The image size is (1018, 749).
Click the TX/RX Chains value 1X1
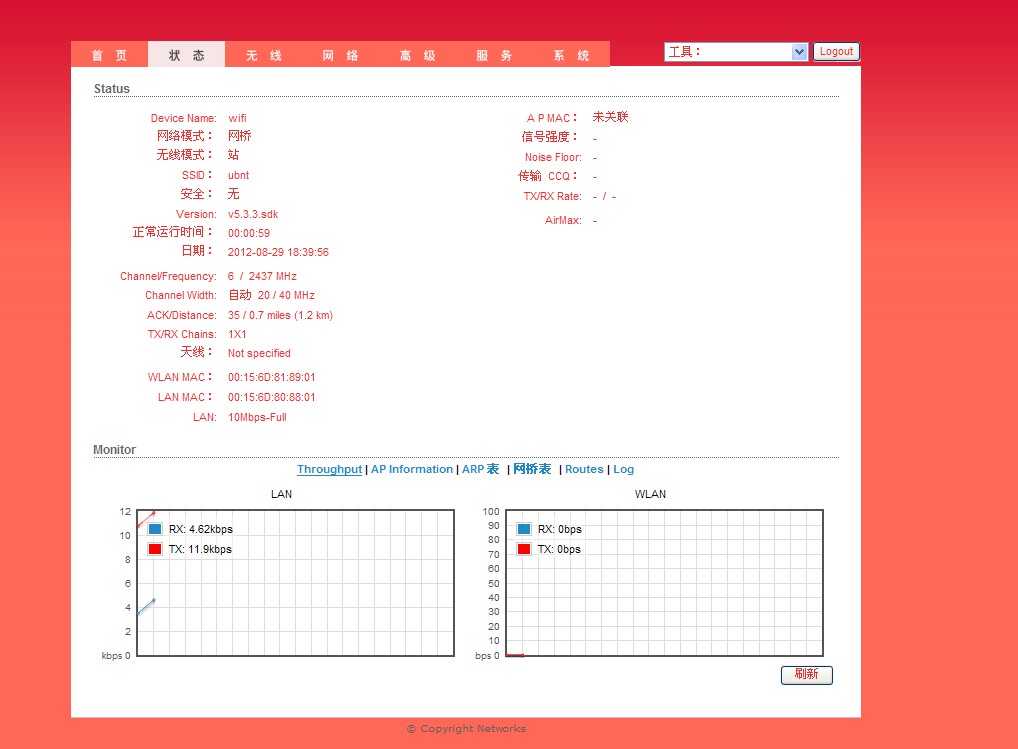[x=237, y=334]
